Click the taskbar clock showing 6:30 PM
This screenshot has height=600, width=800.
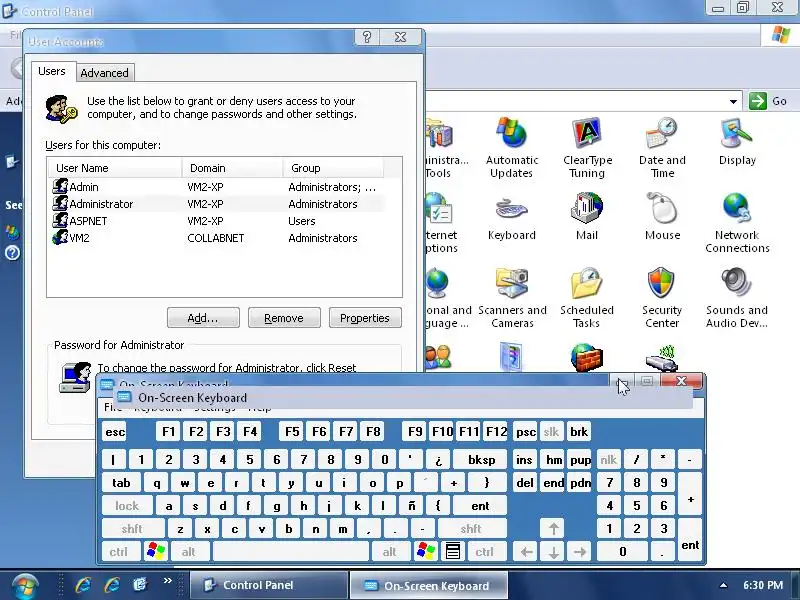coord(763,585)
